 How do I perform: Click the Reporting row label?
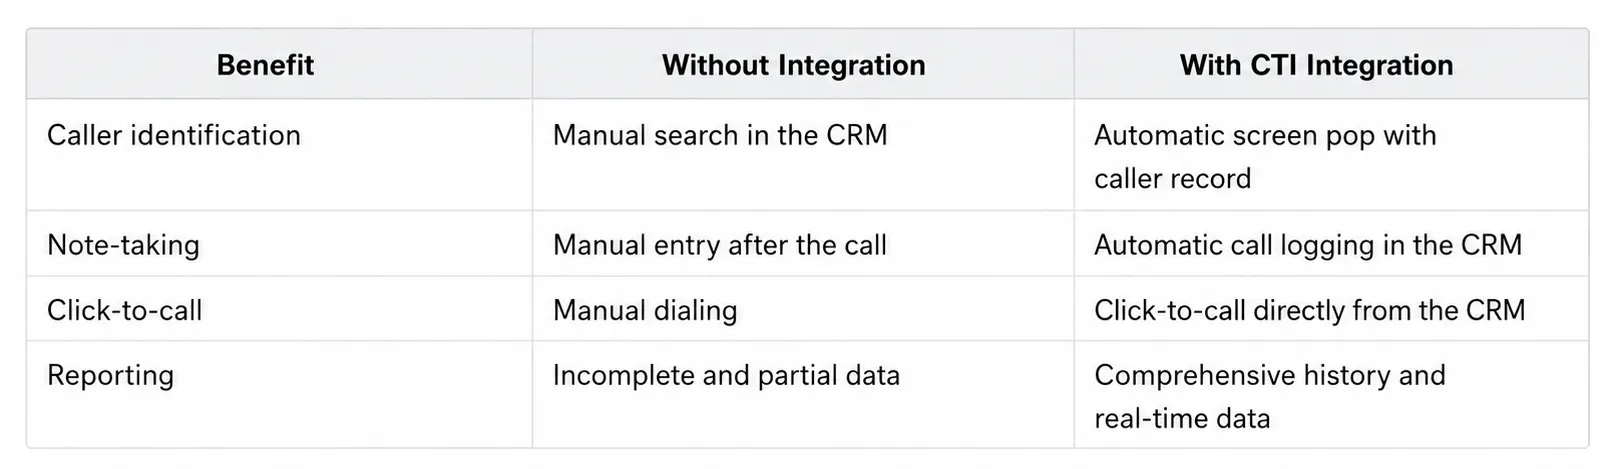click(110, 375)
